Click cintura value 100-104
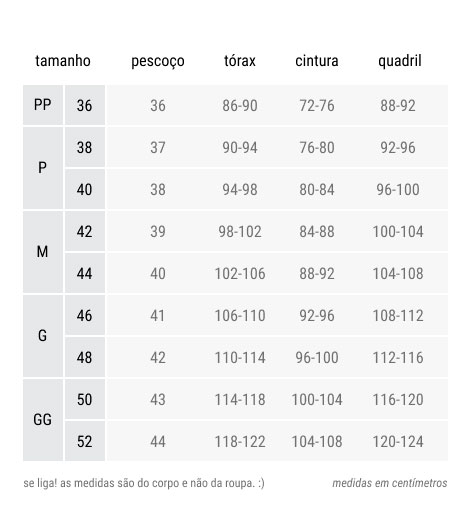The image size is (466, 530). pyautogui.click(x=317, y=400)
